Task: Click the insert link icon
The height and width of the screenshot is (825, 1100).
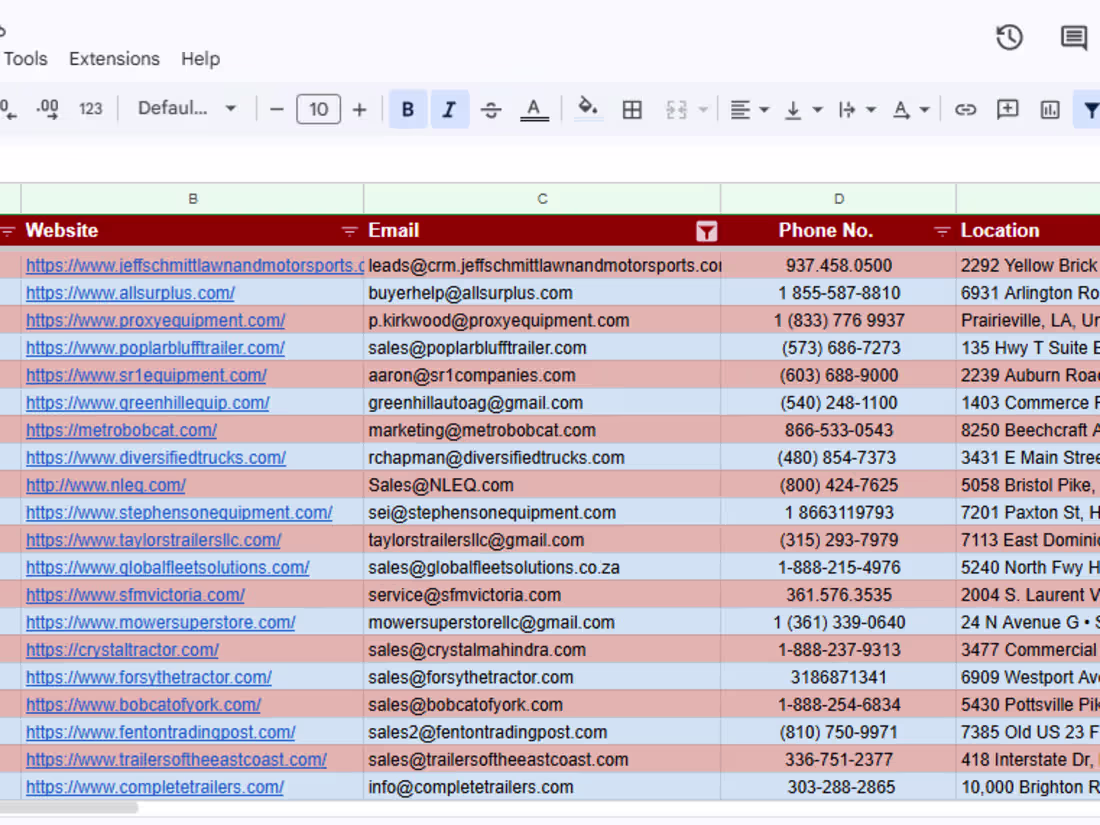Action: tap(965, 109)
